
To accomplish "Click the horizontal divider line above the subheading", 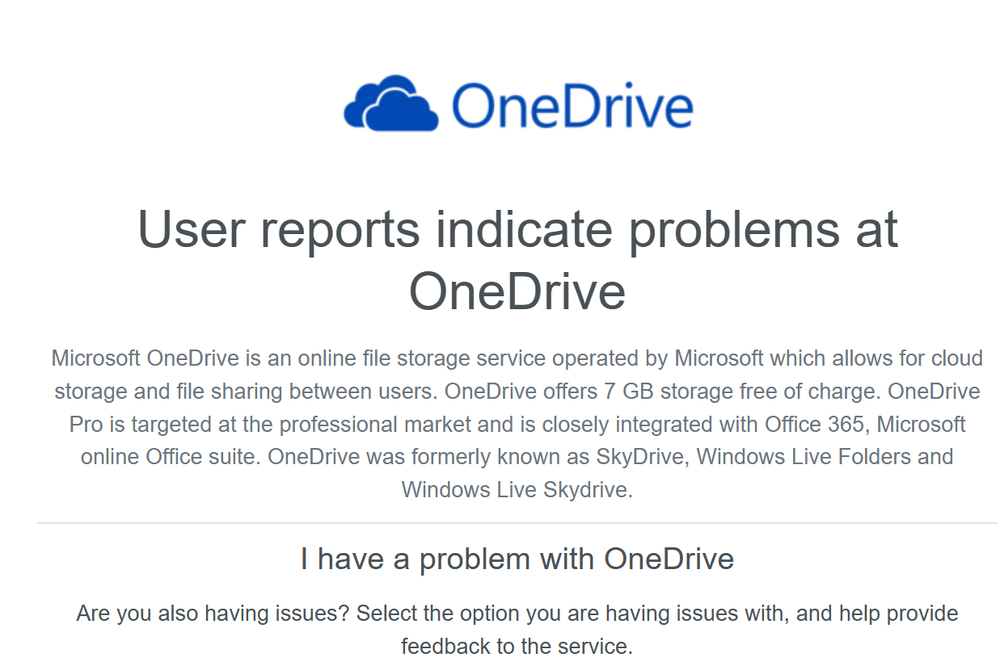I will coord(517,523).
